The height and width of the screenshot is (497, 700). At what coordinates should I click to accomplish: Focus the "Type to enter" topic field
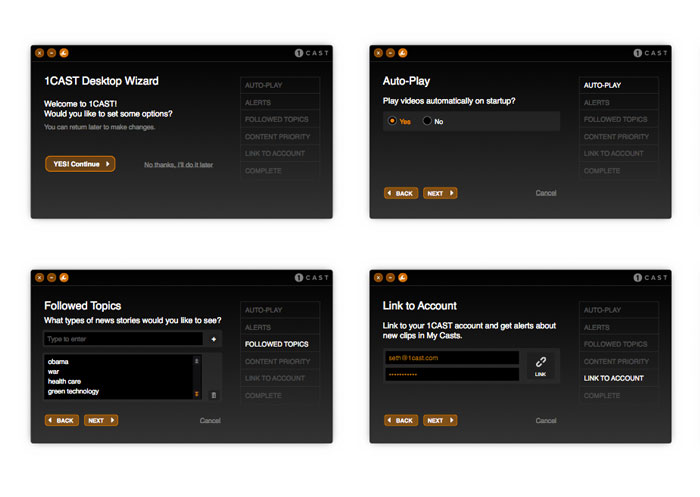pos(124,339)
